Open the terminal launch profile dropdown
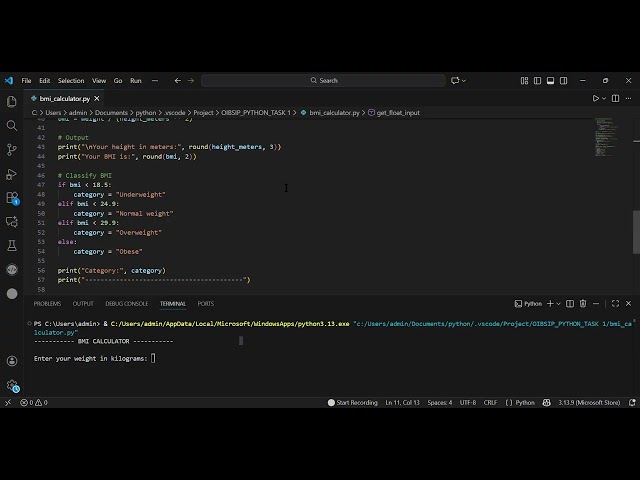Screen dimensions: 640x480 pos(558,303)
